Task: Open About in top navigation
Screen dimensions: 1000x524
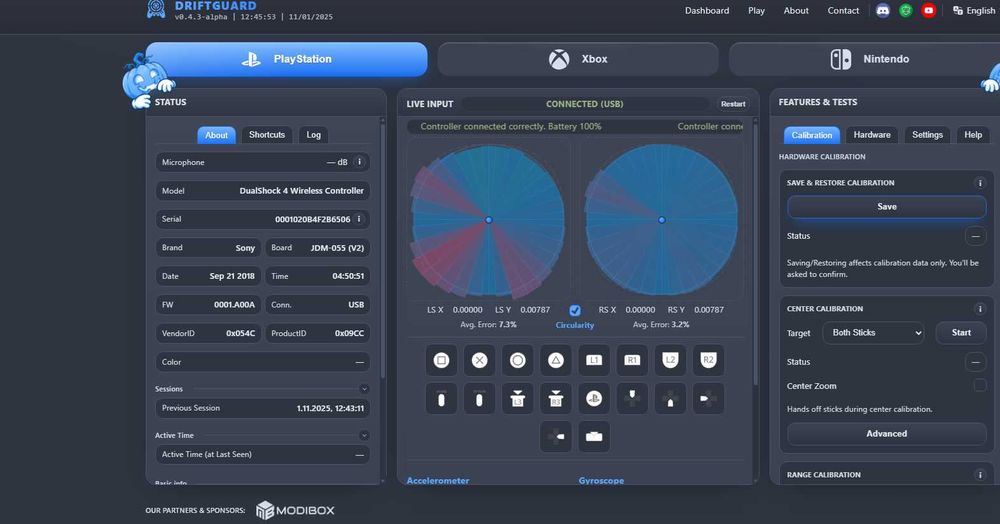Action: click(x=796, y=10)
